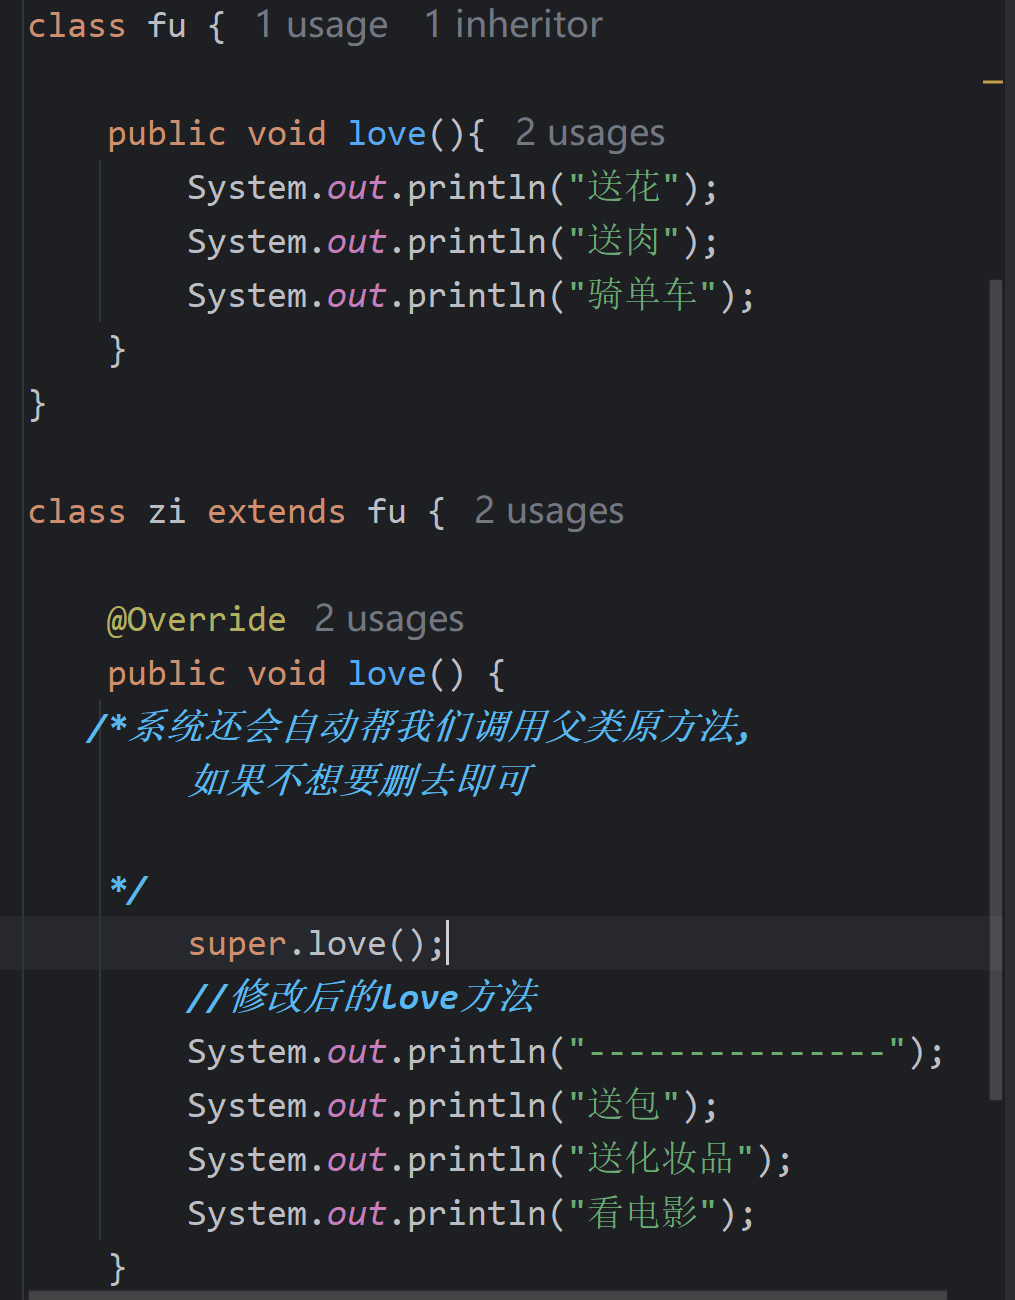Click the block comment line "如果不想要删去即可"

[361, 780]
